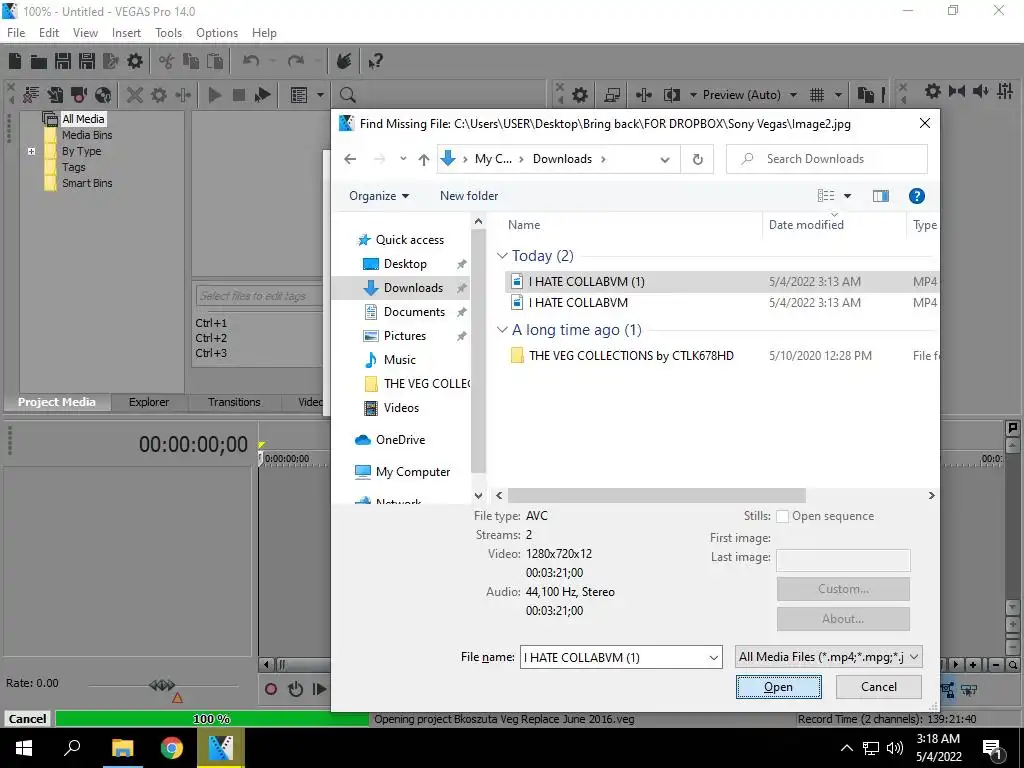Click the Remove selected media X icon

(x=135, y=95)
